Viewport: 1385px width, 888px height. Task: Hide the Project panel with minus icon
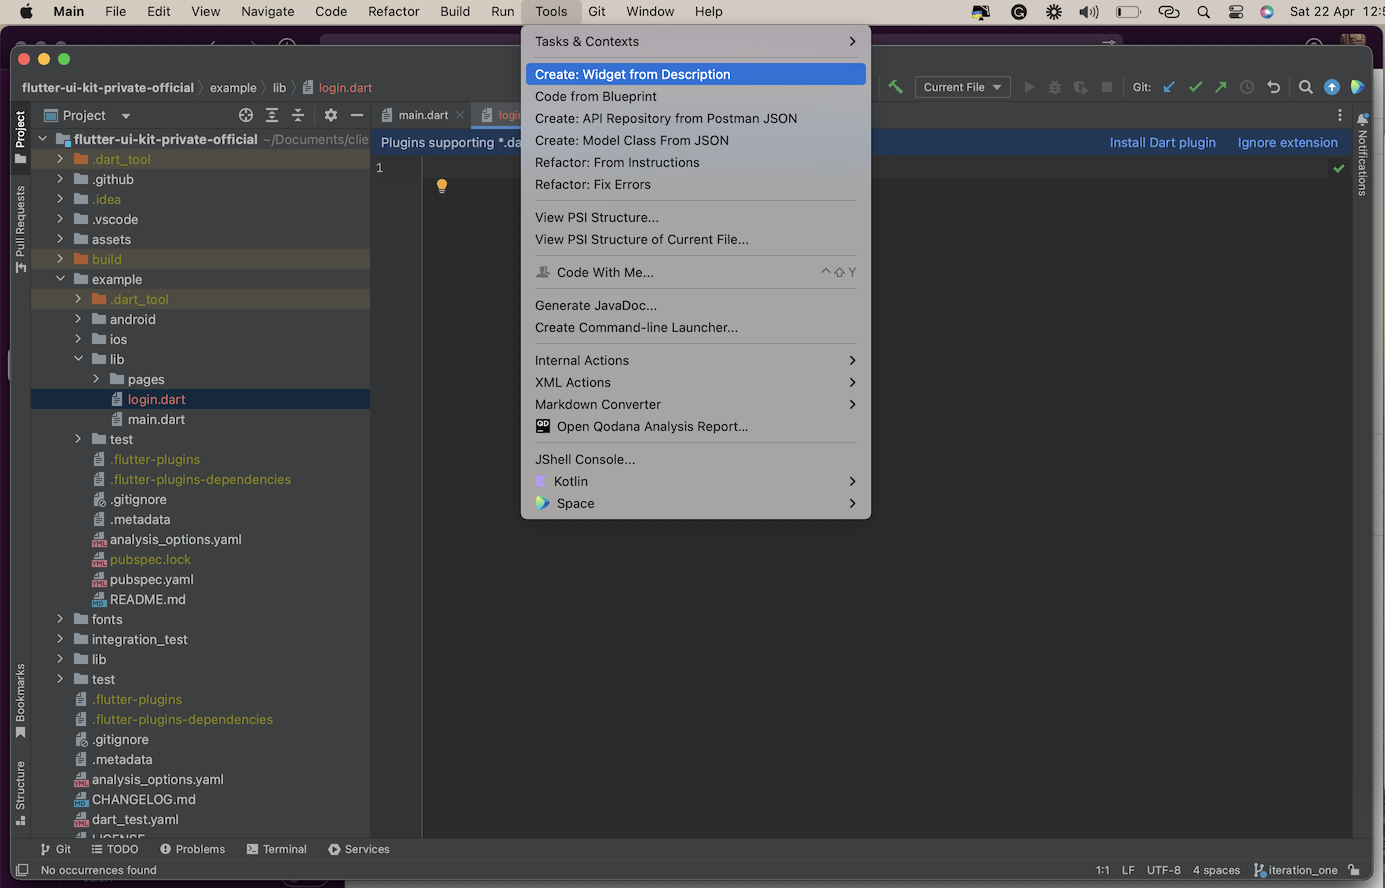357,115
